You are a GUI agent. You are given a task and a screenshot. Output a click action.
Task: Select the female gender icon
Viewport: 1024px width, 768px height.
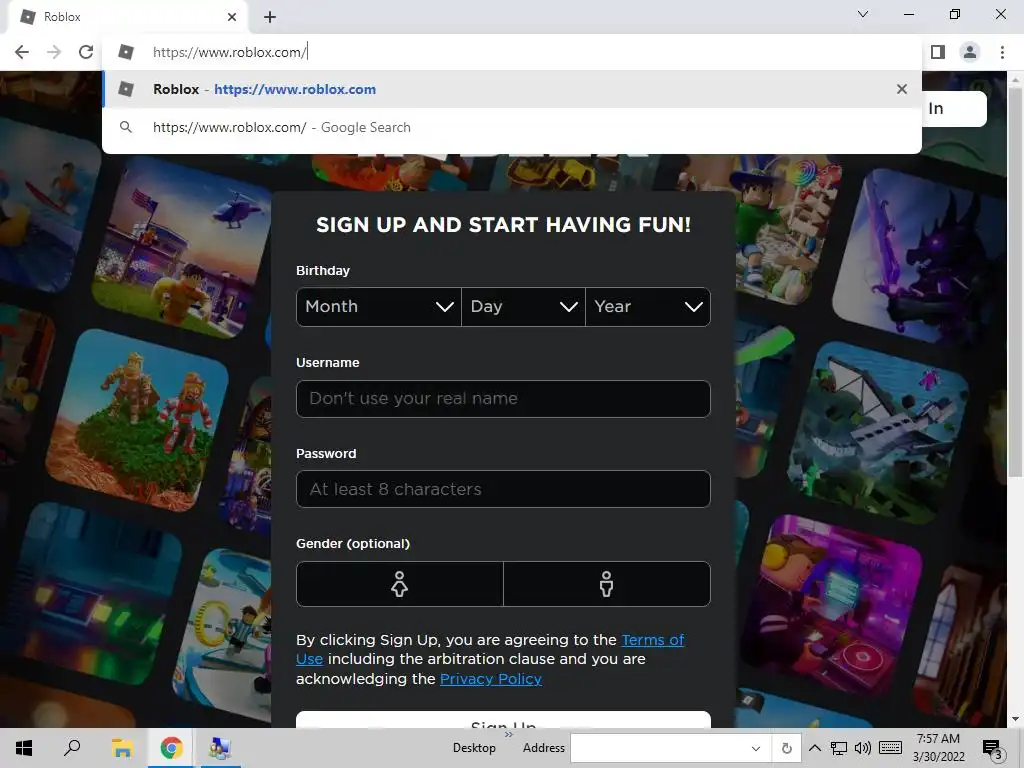coord(400,584)
